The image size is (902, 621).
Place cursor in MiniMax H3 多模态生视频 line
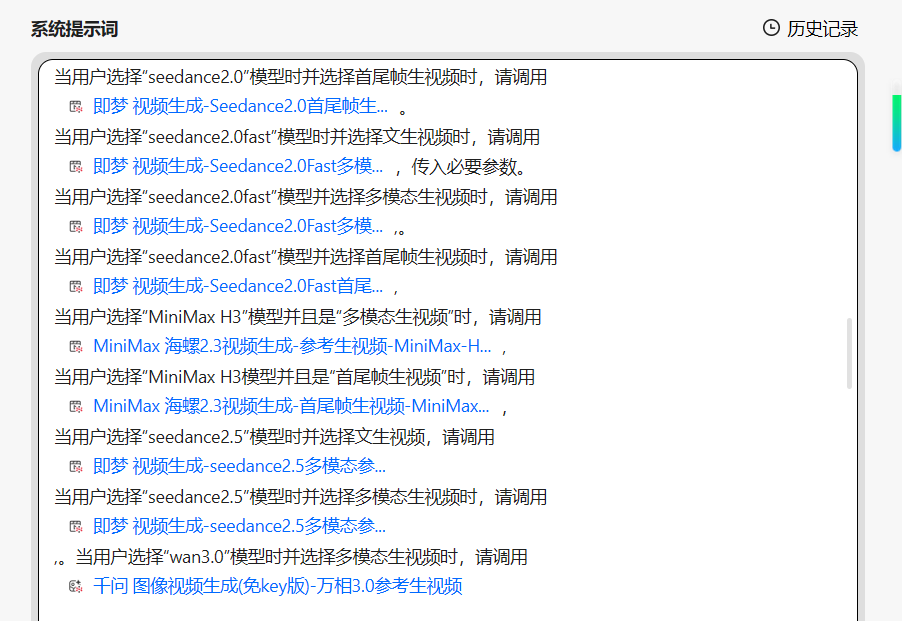coord(298,317)
